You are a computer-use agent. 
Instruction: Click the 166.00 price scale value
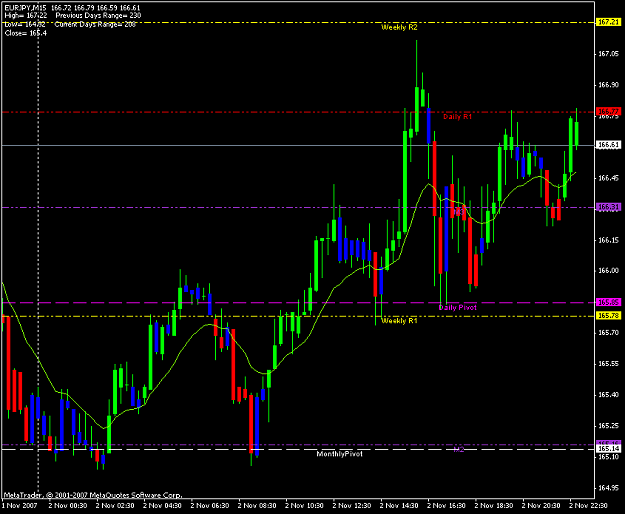pos(609,271)
